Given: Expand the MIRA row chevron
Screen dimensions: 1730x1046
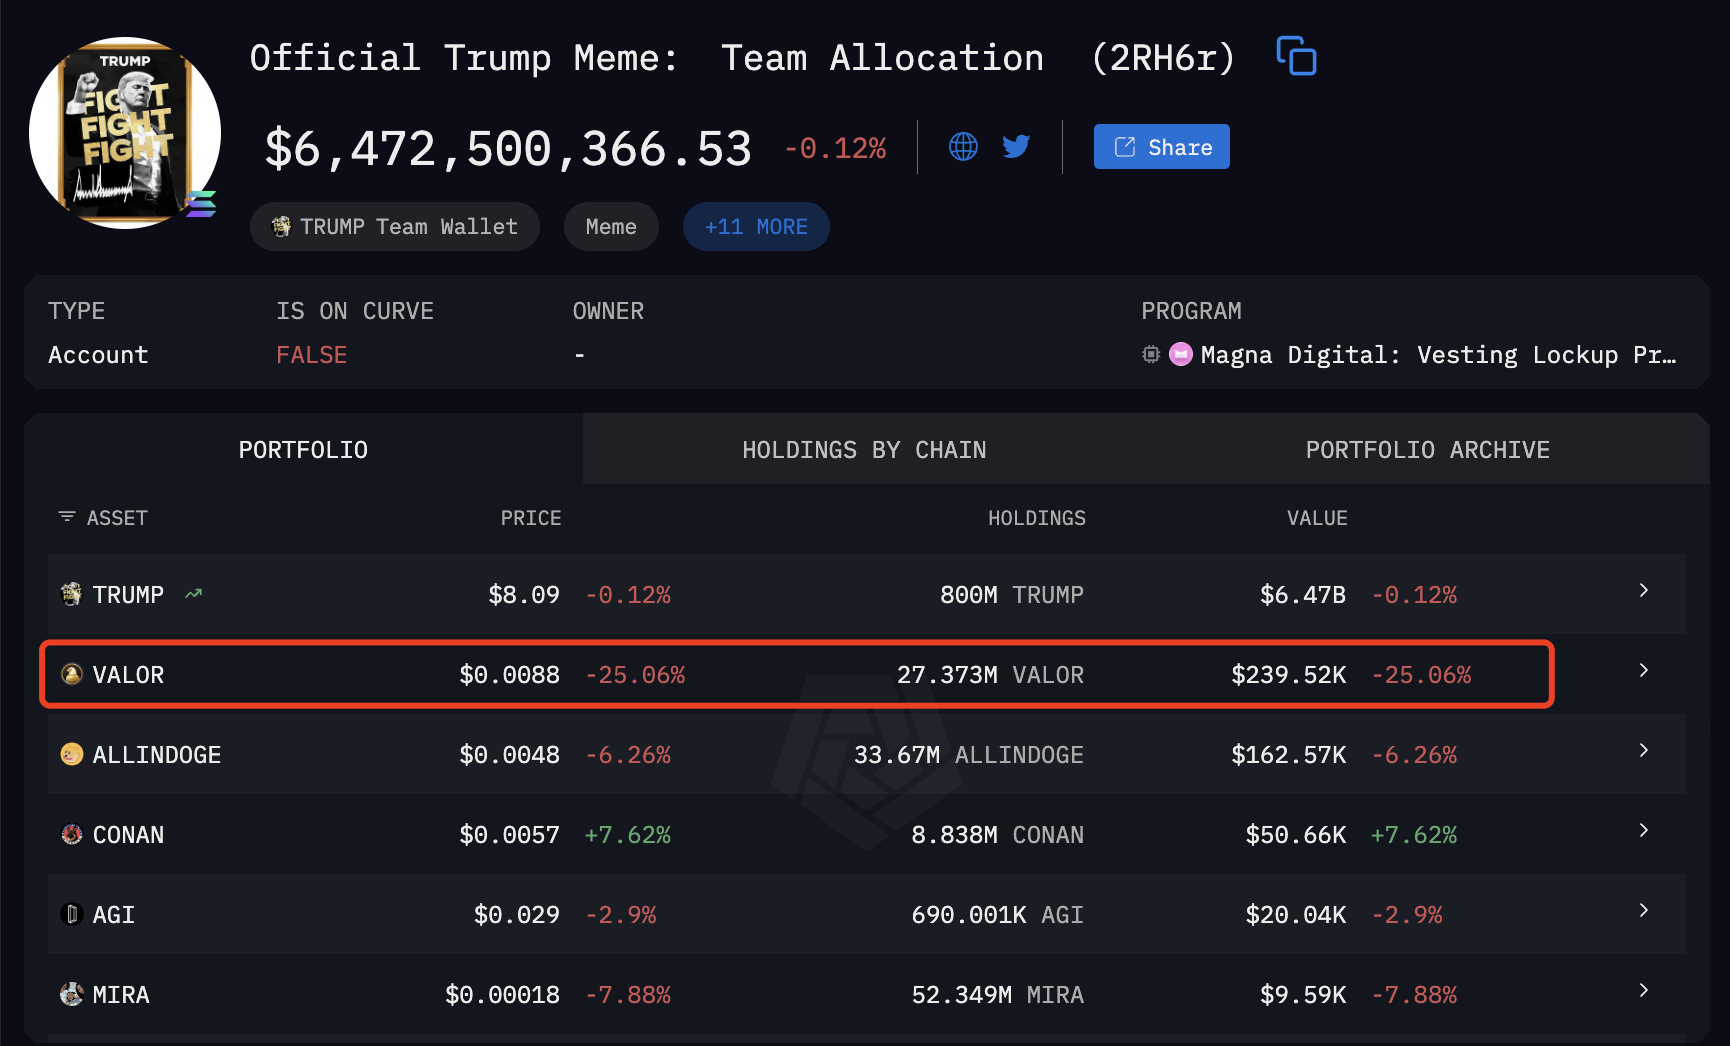Looking at the screenshot, I should [x=1643, y=990].
